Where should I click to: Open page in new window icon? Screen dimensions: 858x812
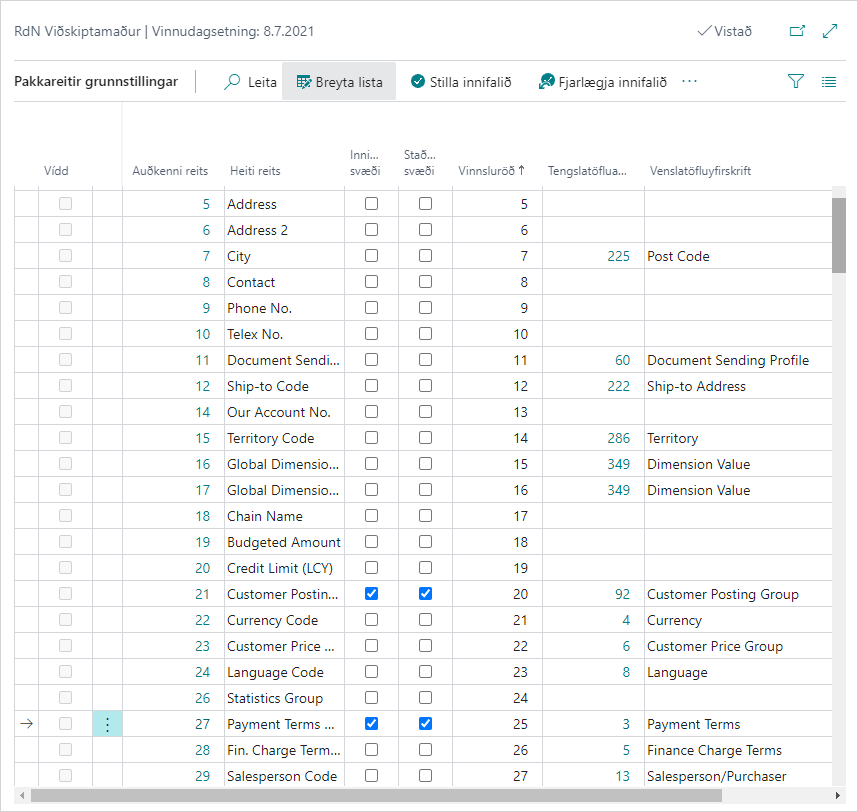point(797,31)
